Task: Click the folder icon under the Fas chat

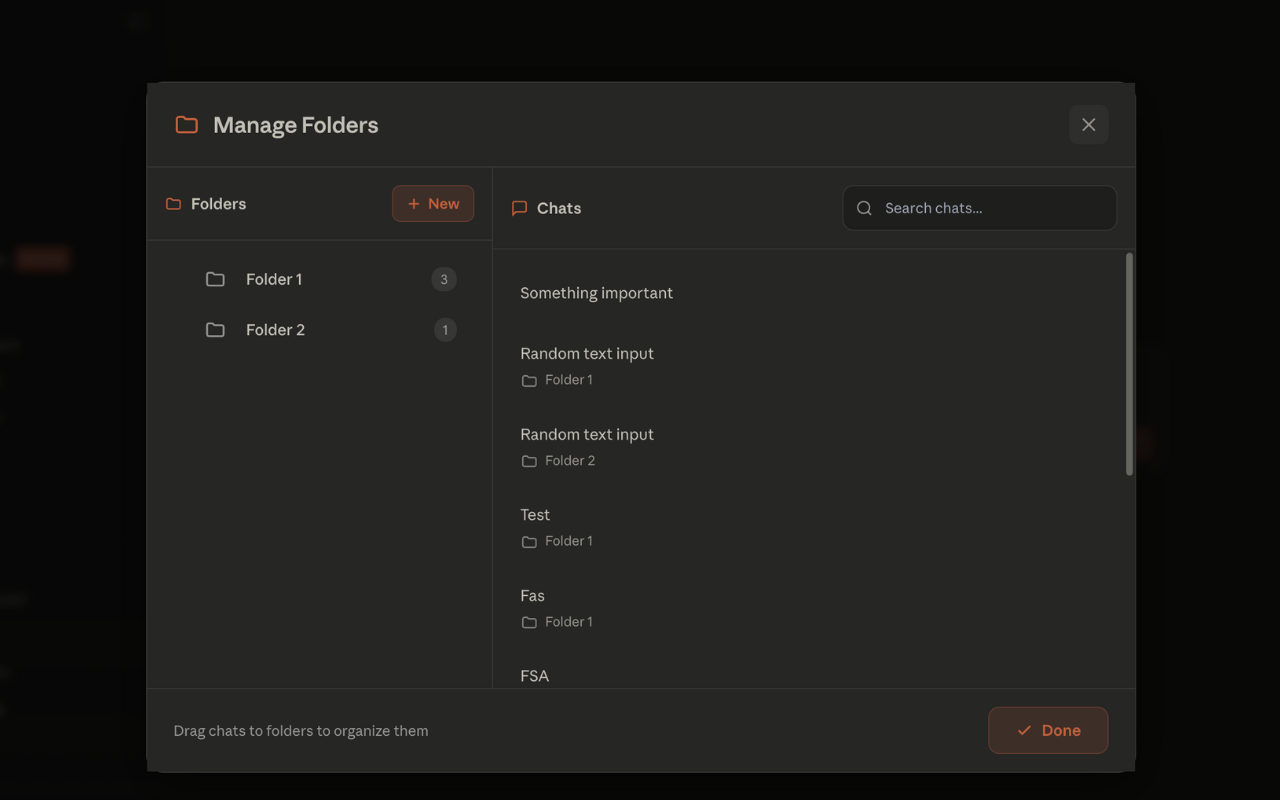Action: click(x=529, y=623)
